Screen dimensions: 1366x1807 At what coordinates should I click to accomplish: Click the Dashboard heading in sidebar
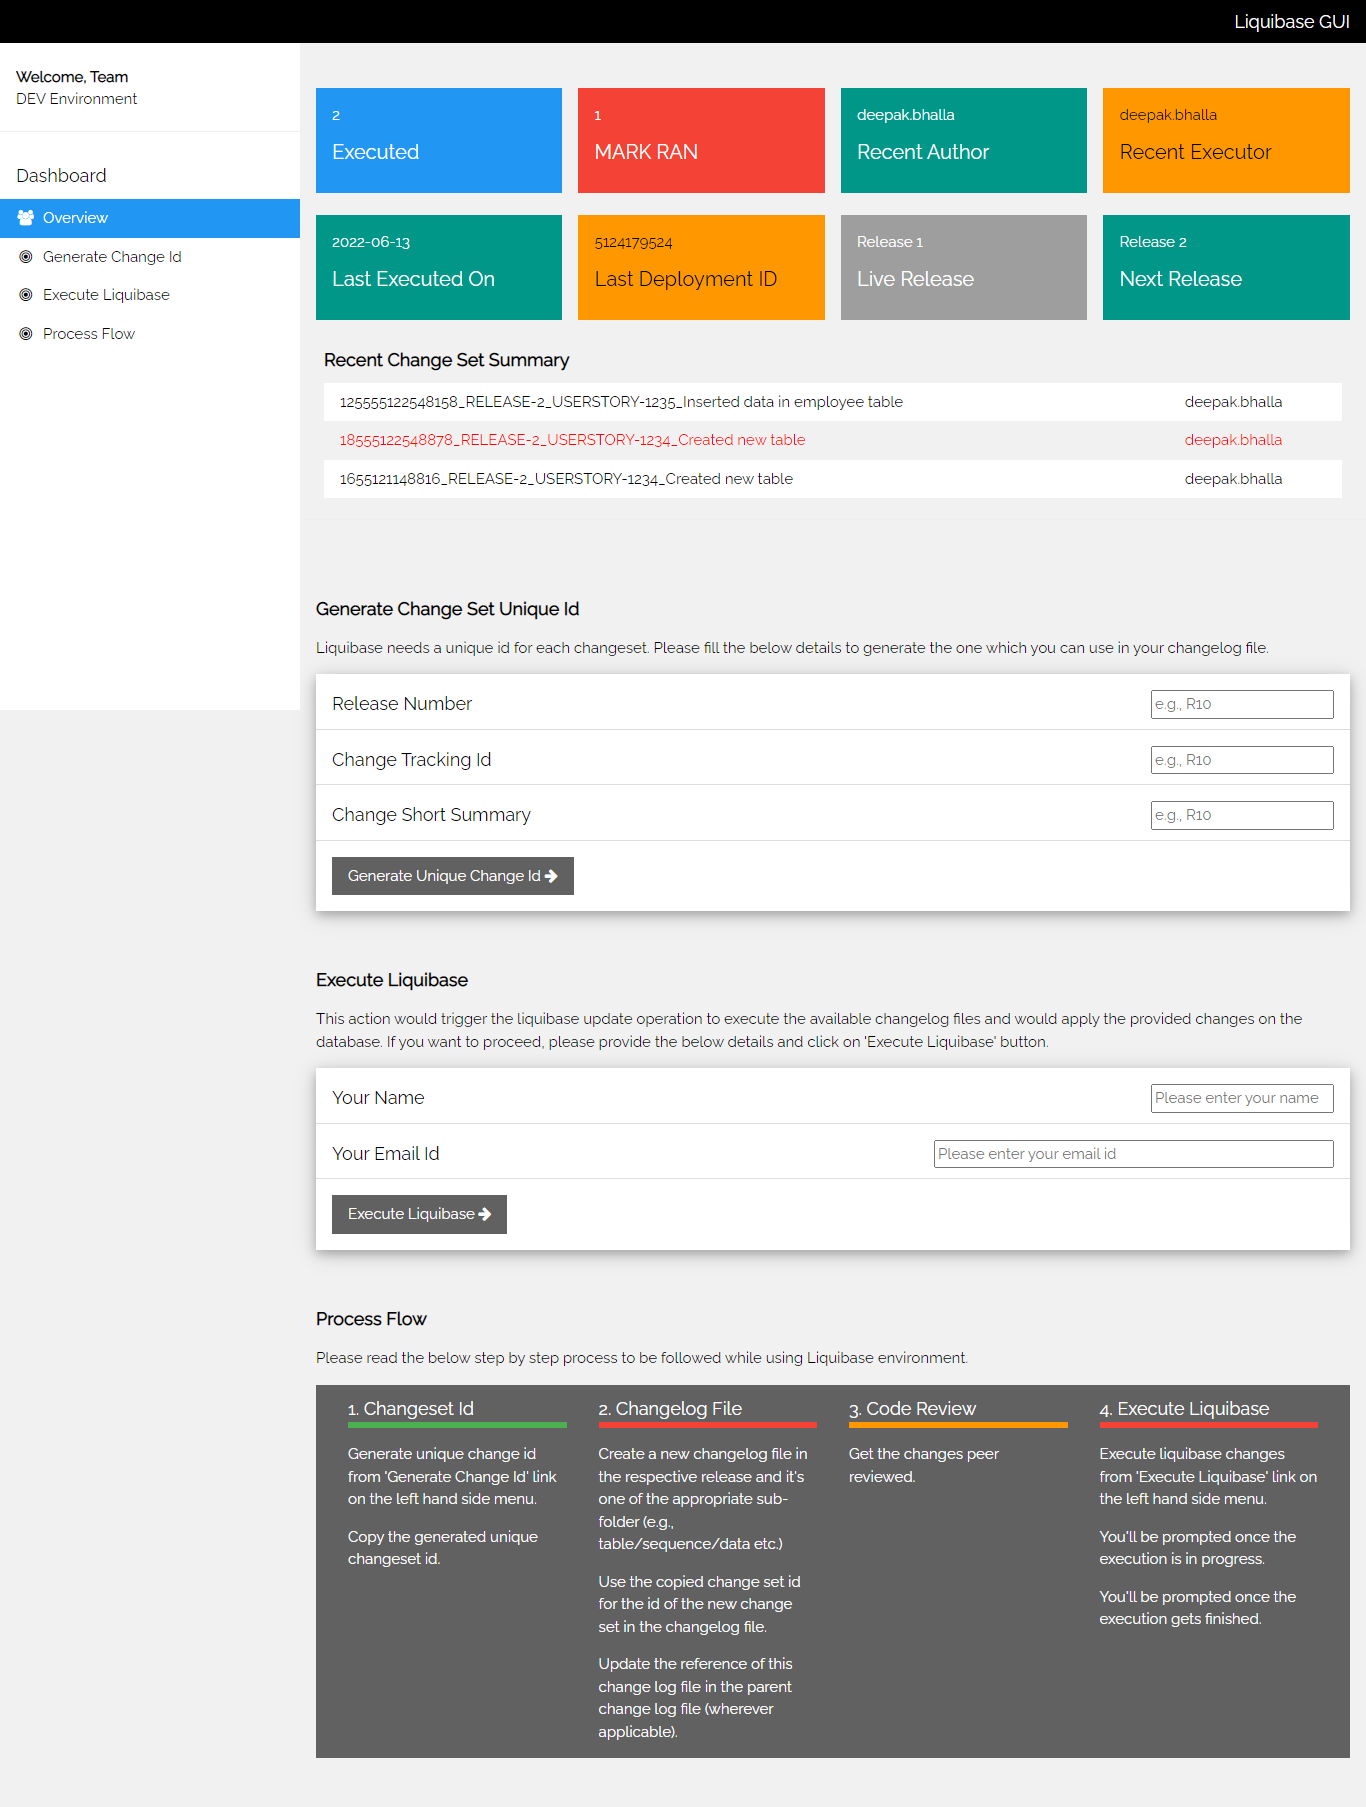pyautogui.click(x=61, y=176)
